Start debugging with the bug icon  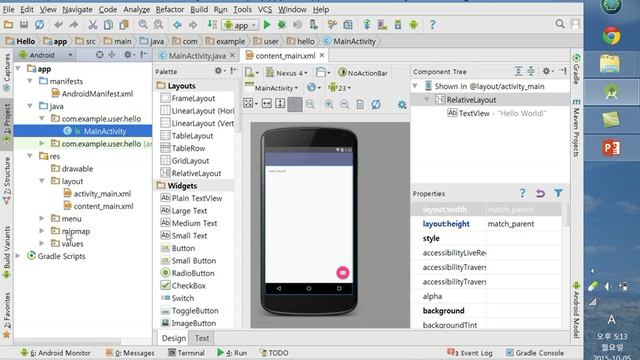click(282, 25)
